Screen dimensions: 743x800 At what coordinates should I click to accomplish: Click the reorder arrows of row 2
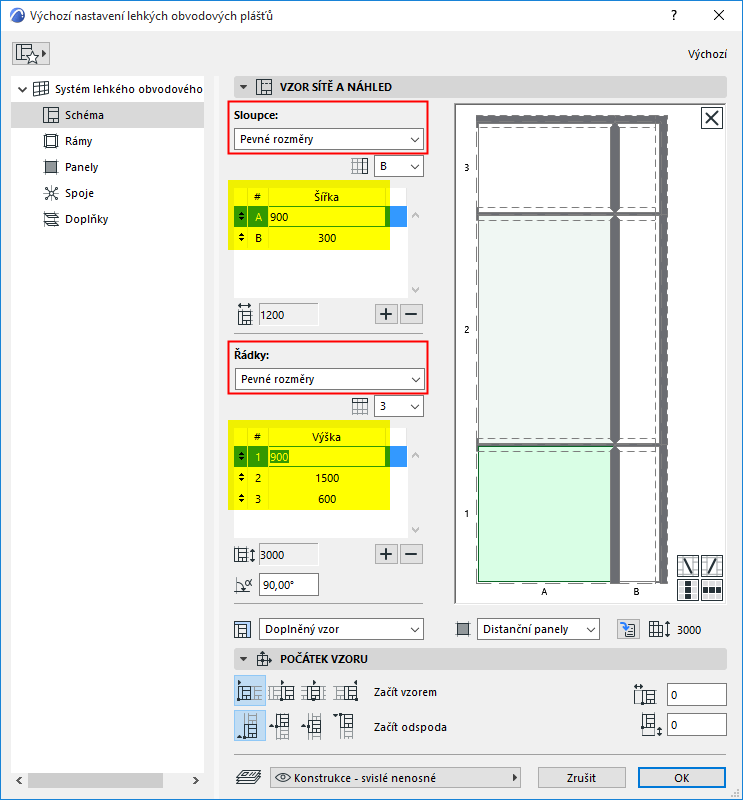point(241,478)
